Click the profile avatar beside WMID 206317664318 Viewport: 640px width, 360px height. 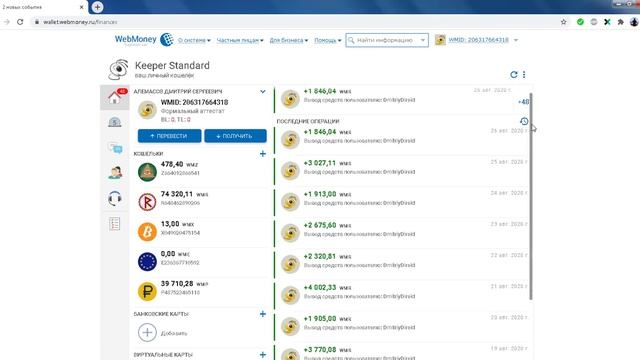coord(147,110)
